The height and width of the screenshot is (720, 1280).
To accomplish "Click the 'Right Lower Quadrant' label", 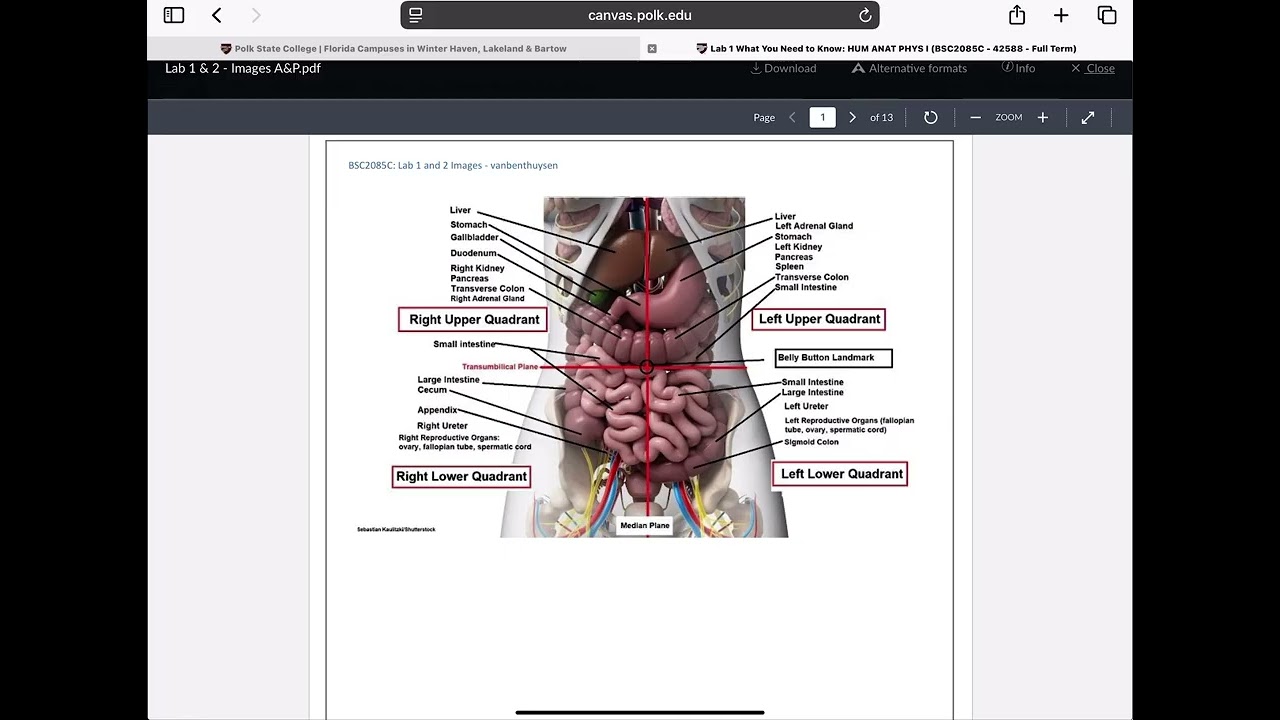I will pyautogui.click(x=461, y=476).
